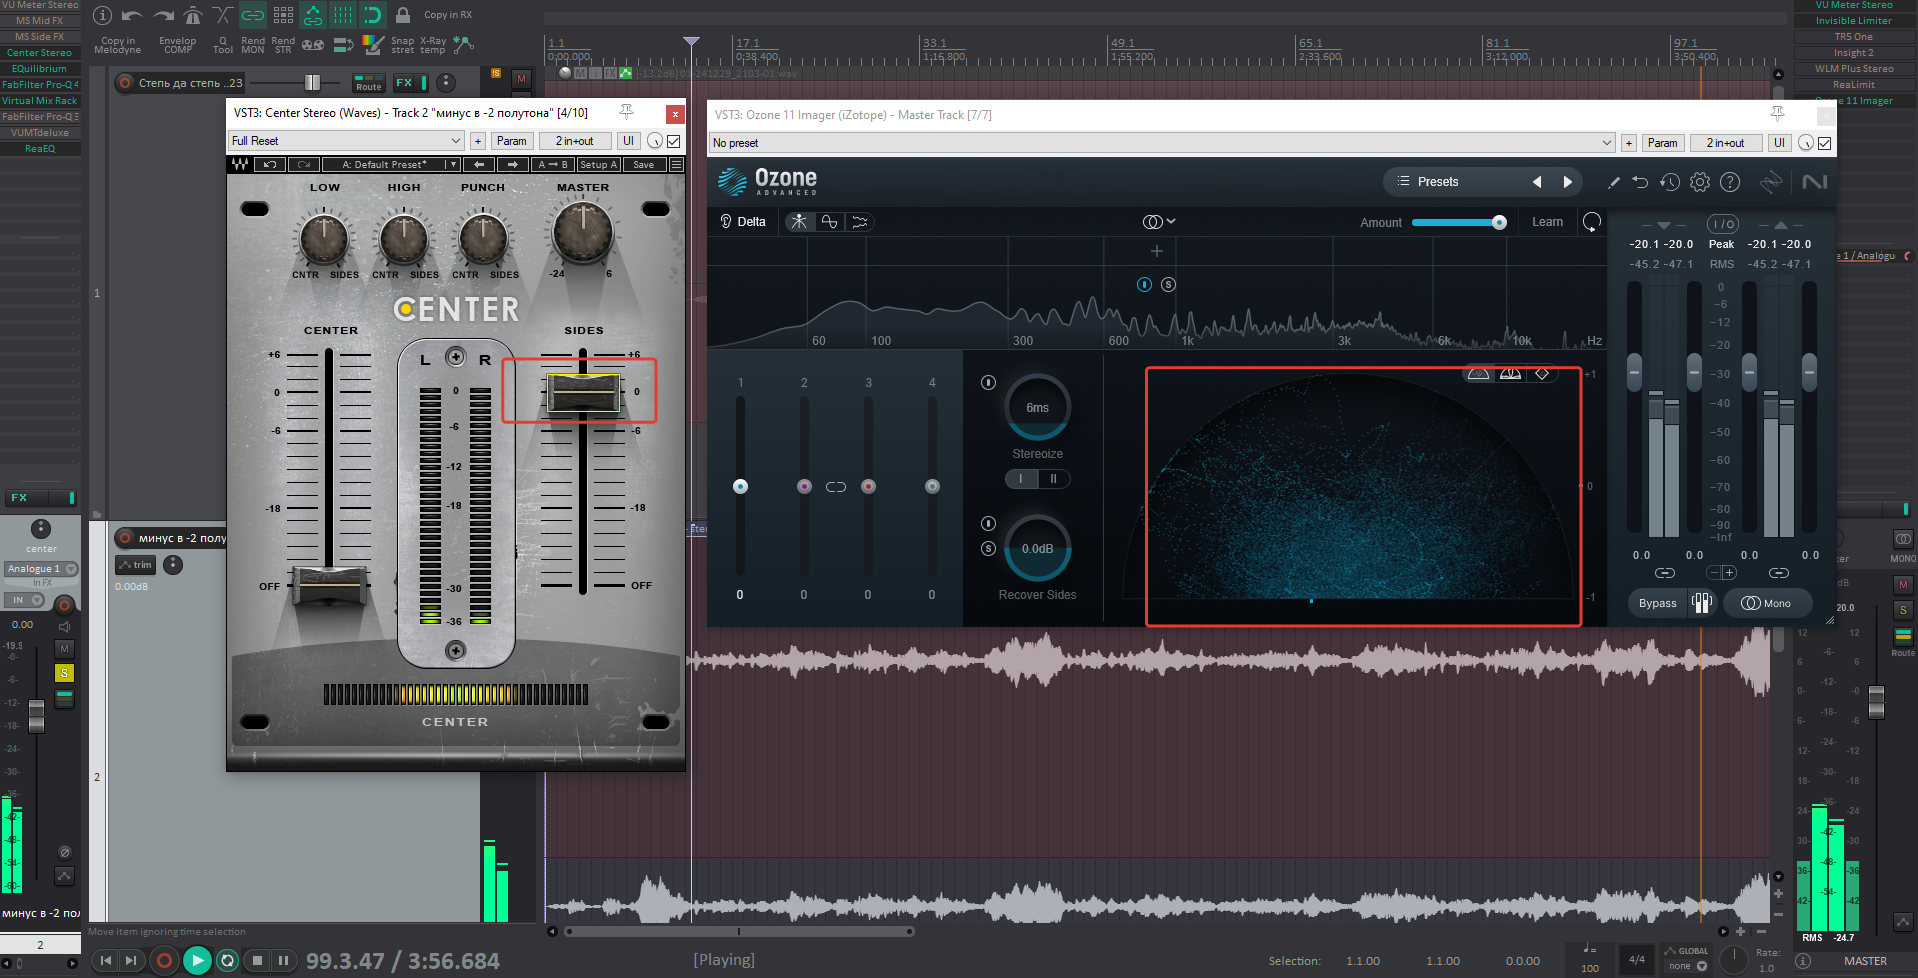Viewport: 1918px width, 978px height.
Task: Uncheck Ozone Imager plugin enable checkbox
Action: click(1825, 143)
